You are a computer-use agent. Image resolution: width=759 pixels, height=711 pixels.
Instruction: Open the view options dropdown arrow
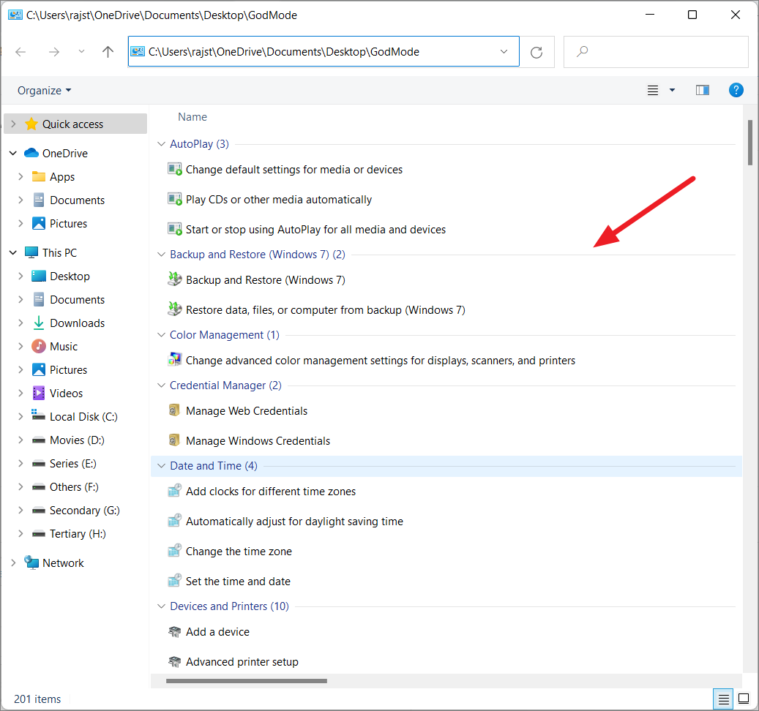(x=672, y=91)
